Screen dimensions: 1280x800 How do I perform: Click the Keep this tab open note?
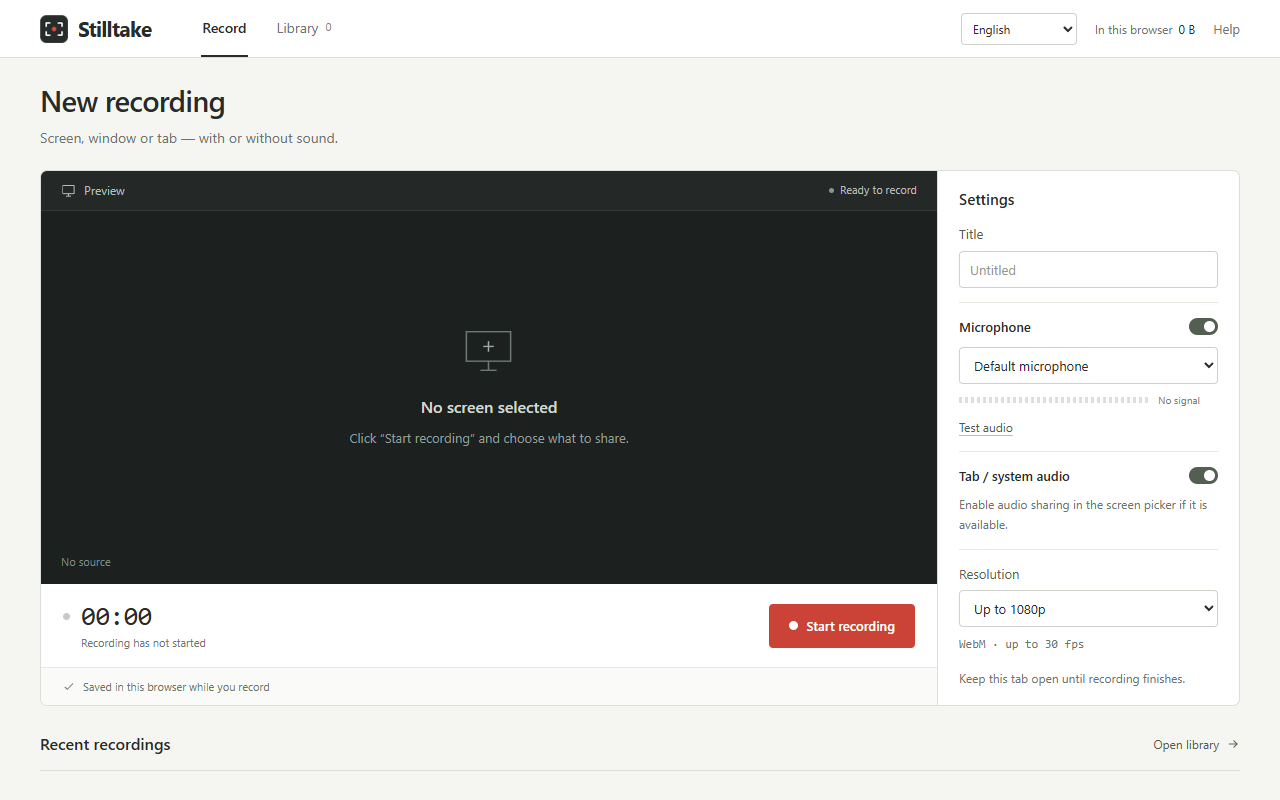click(x=1072, y=679)
